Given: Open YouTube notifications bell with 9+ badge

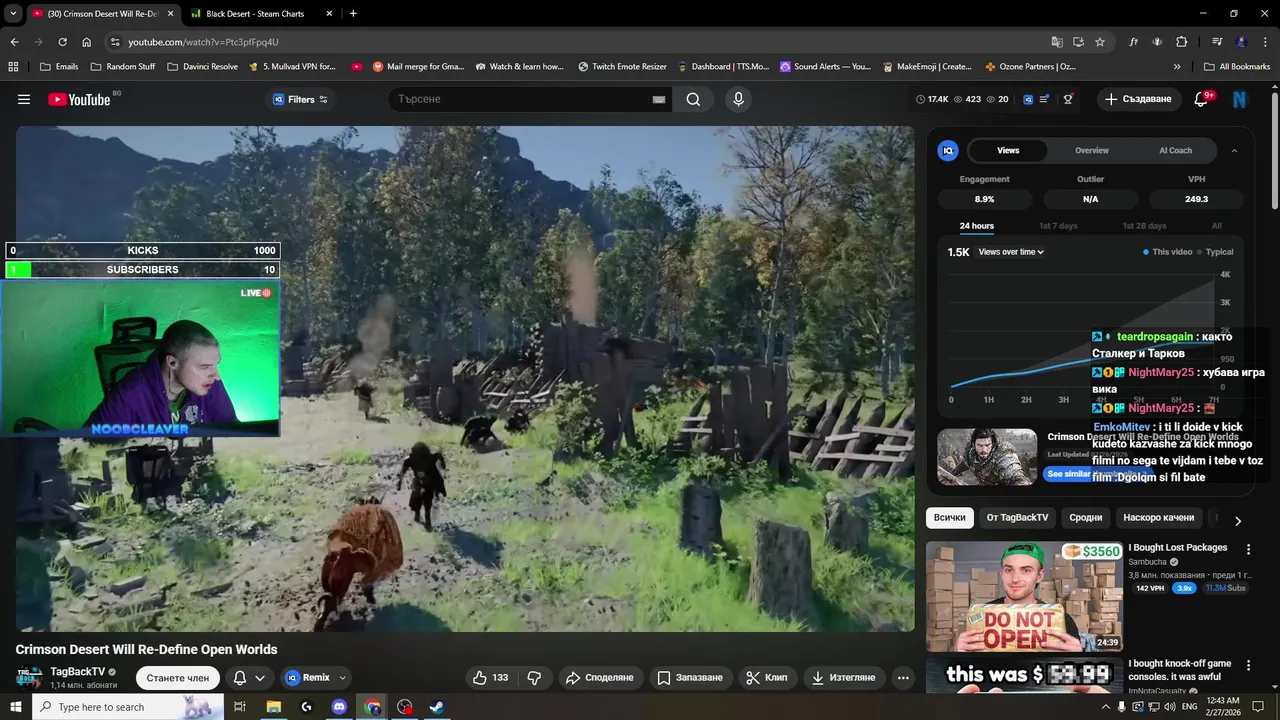Looking at the screenshot, I should click(1202, 99).
